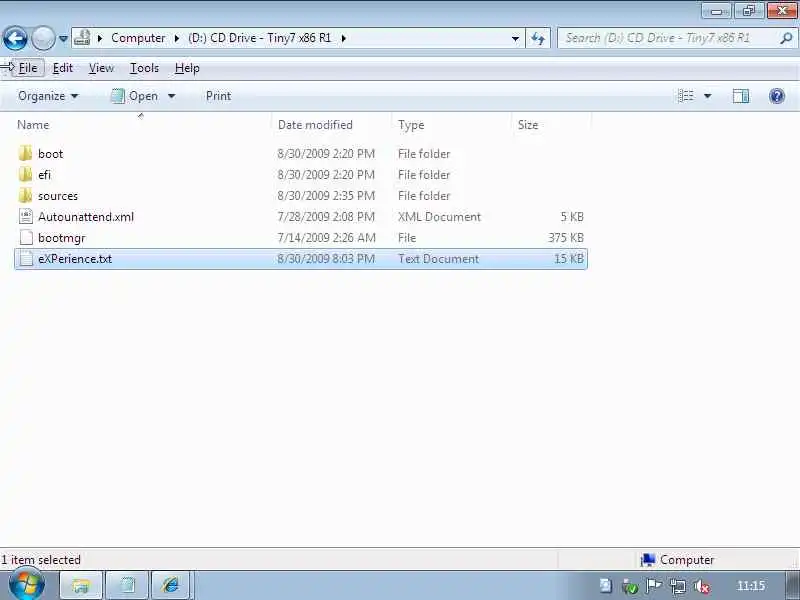Change view using the view icon

685,96
